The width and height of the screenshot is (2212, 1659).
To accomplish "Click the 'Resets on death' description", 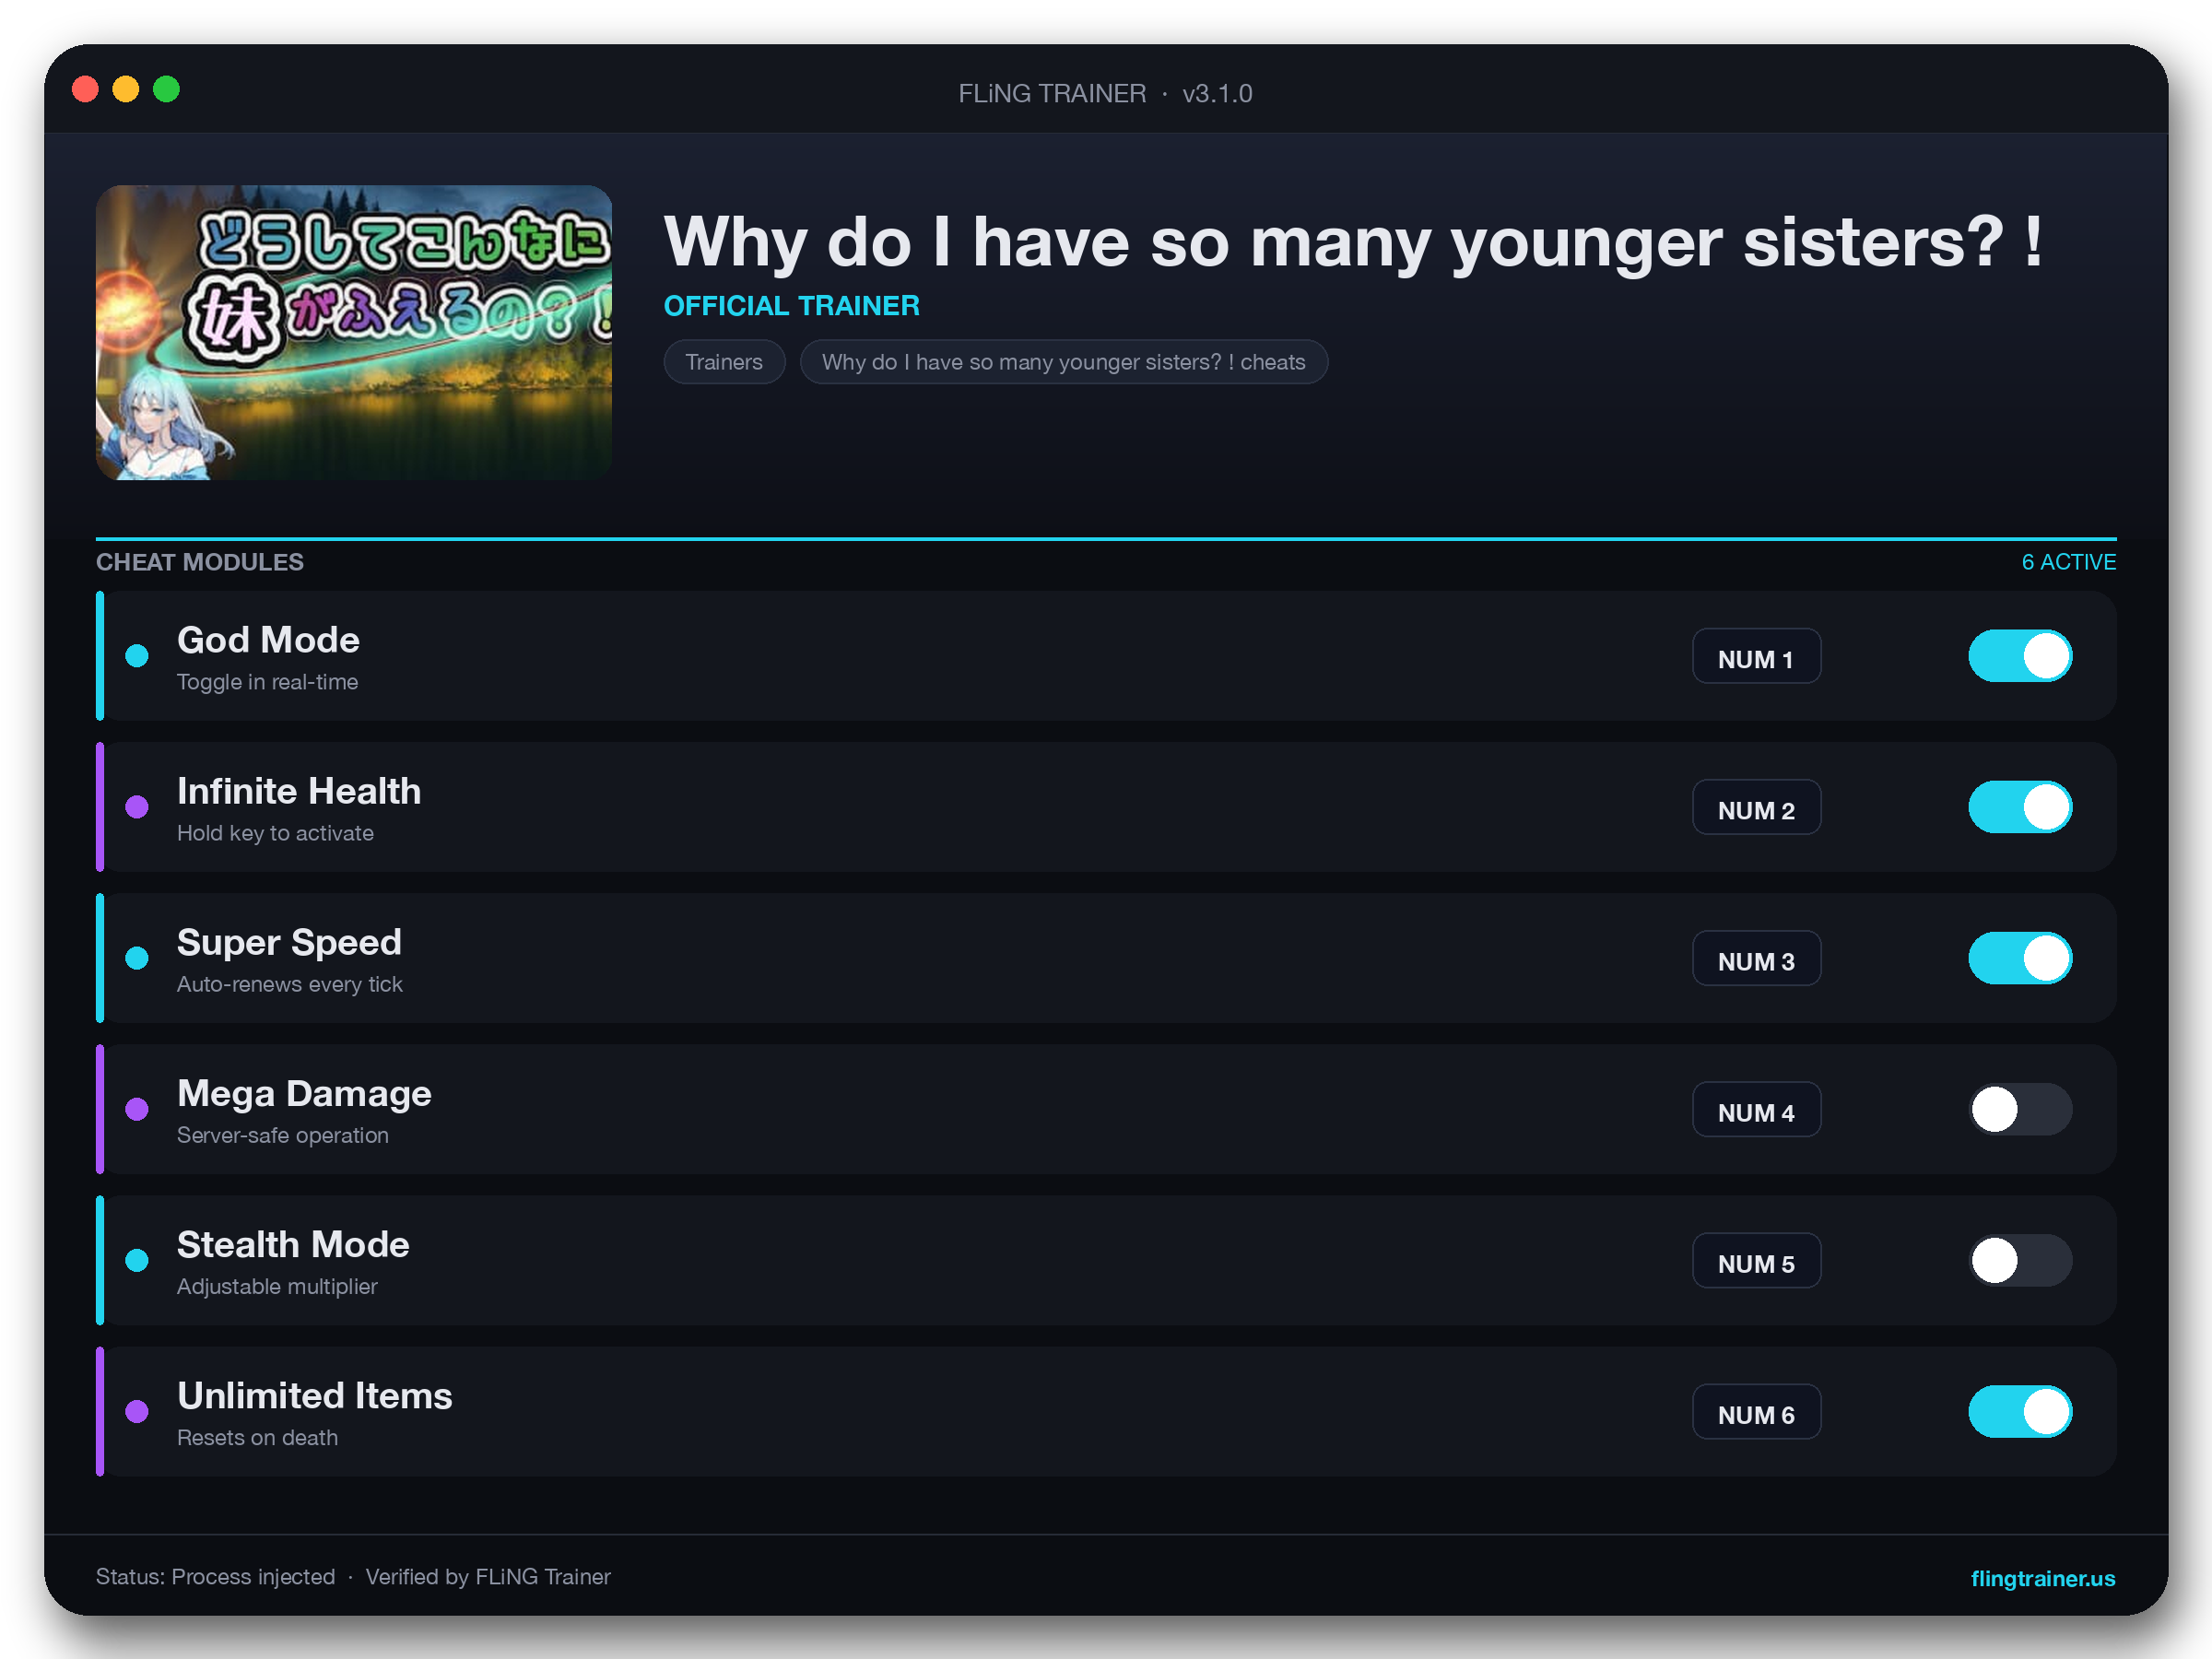I will (257, 1437).
